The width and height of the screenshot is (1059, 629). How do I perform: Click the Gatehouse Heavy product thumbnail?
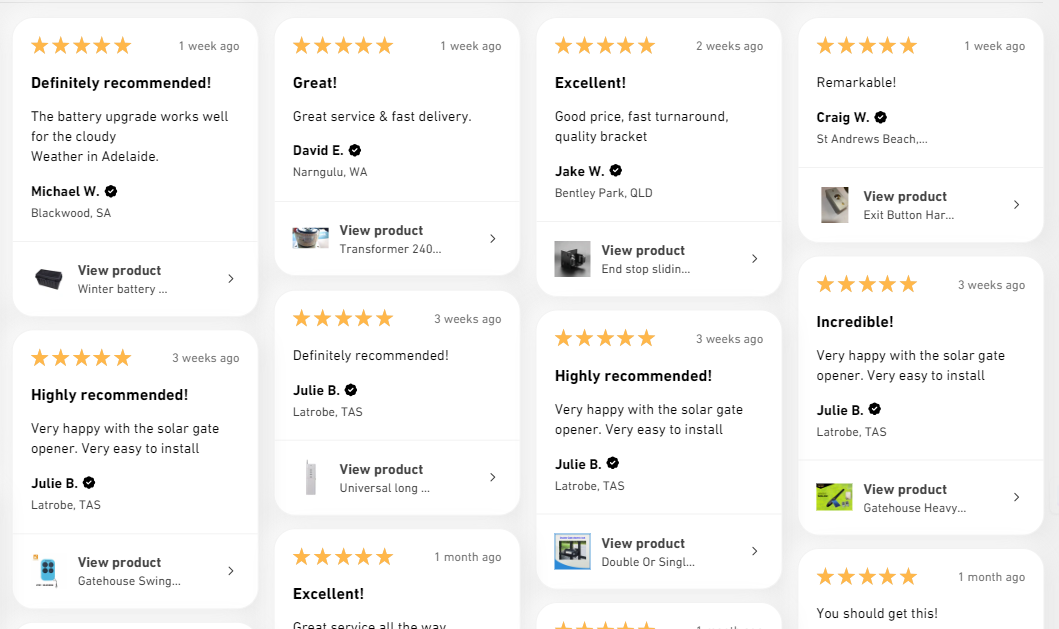pyautogui.click(x=834, y=498)
